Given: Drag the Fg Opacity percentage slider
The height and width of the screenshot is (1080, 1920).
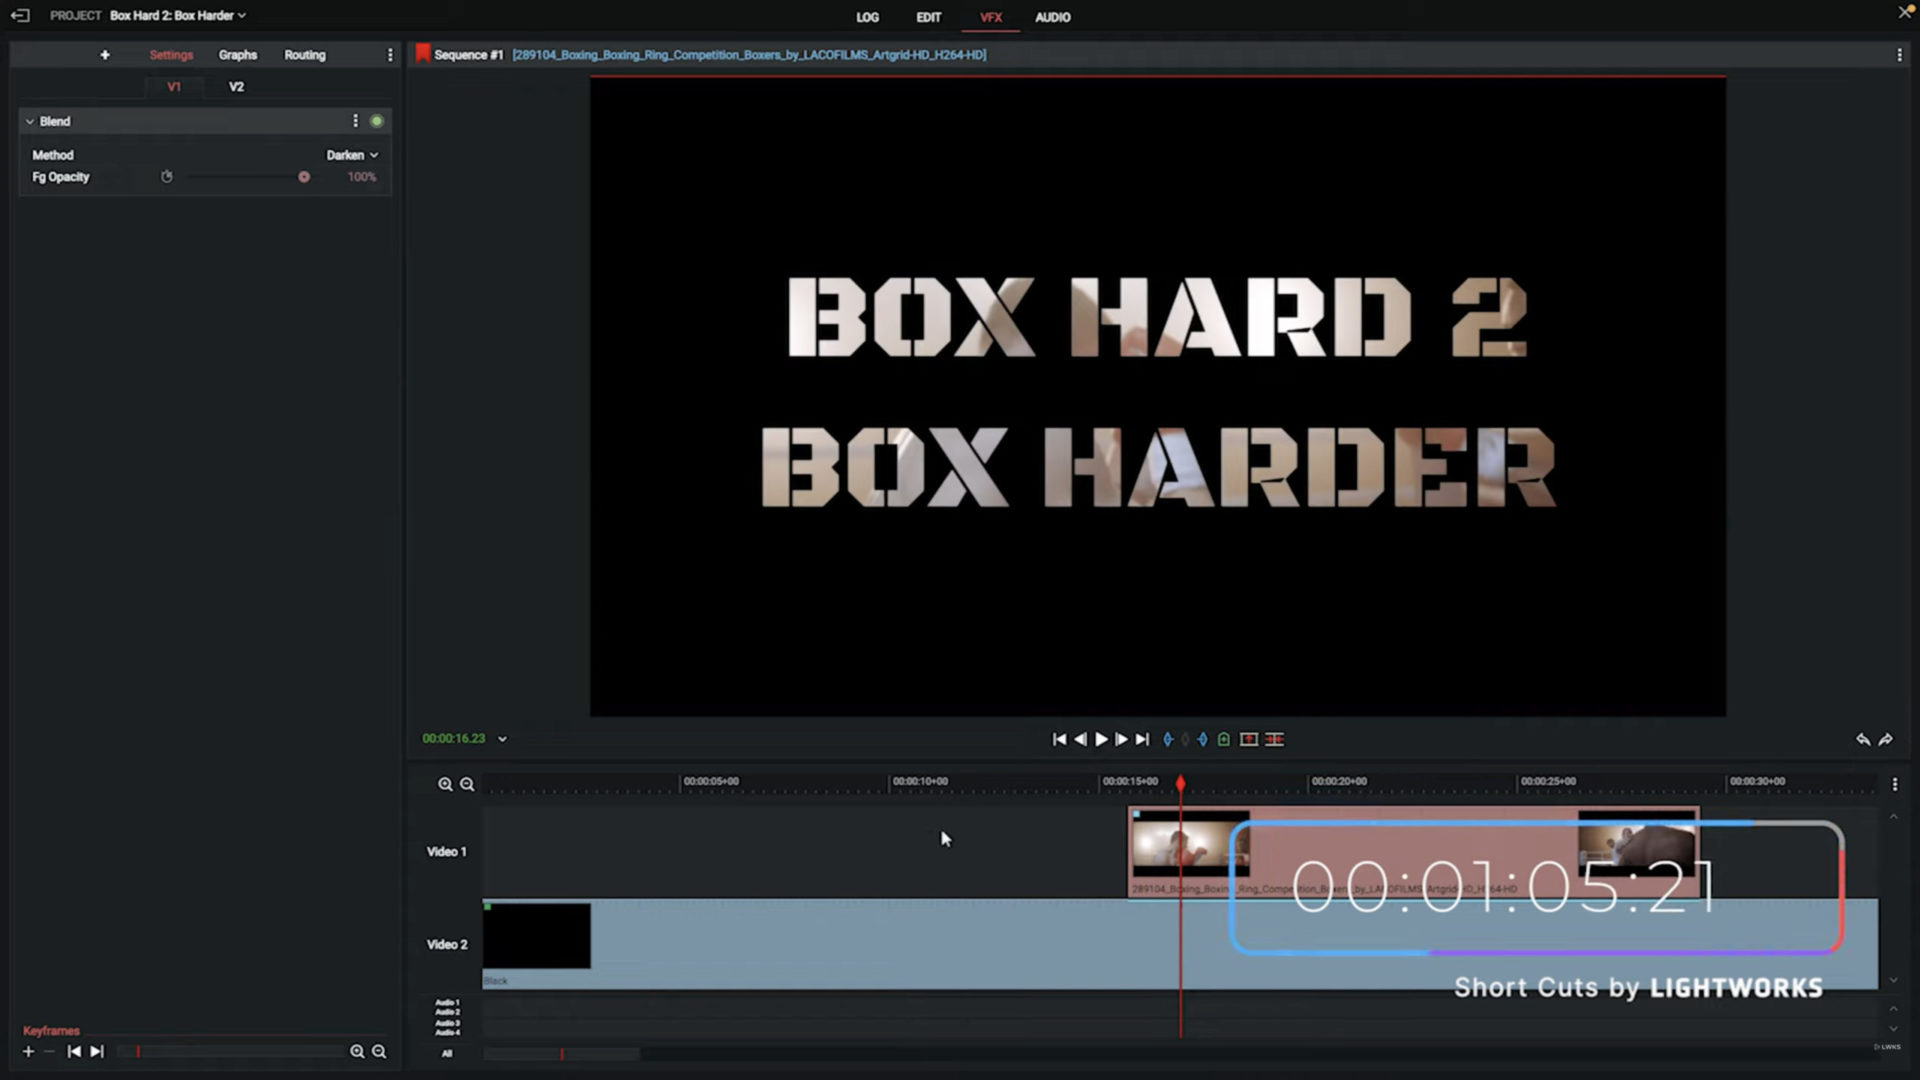Looking at the screenshot, I should 303,175.
